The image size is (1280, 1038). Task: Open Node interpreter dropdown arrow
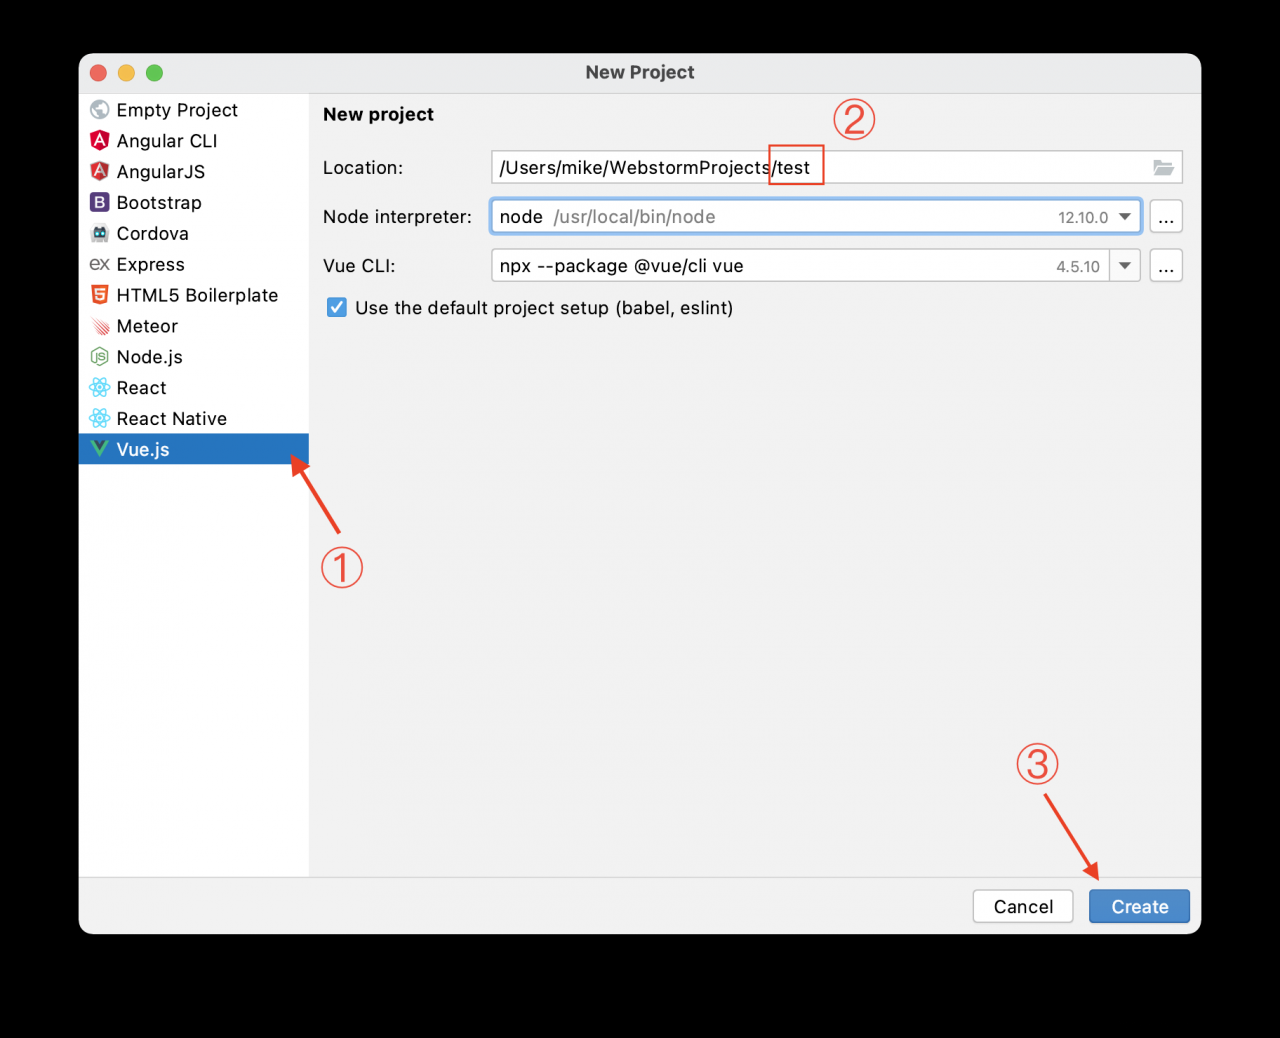click(x=1125, y=217)
